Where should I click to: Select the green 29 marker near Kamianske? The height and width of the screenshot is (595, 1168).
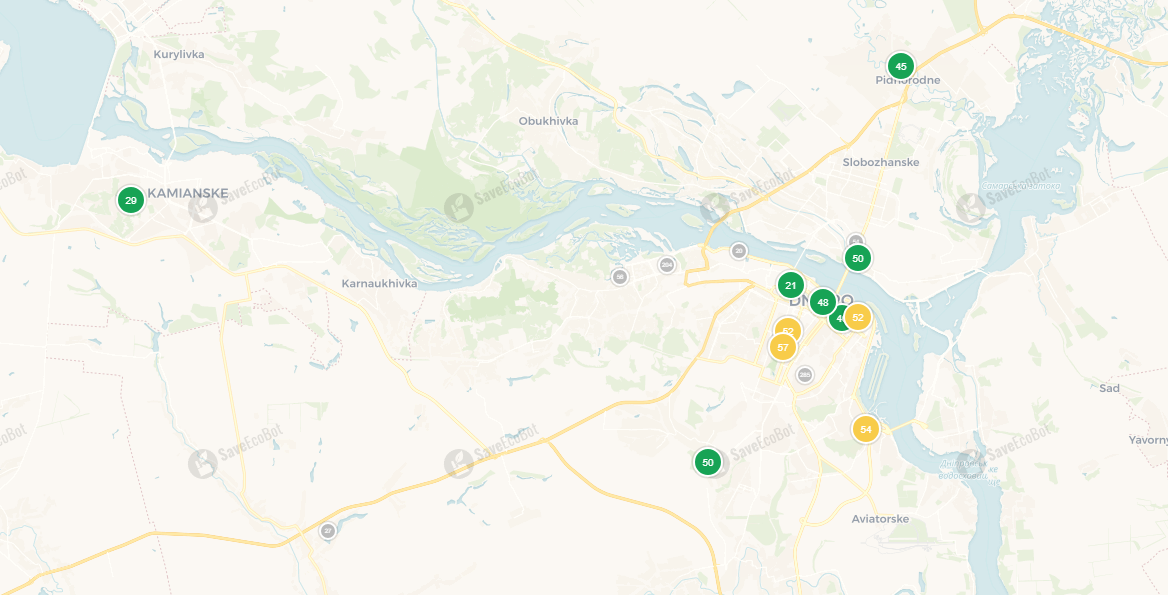[x=130, y=200]
